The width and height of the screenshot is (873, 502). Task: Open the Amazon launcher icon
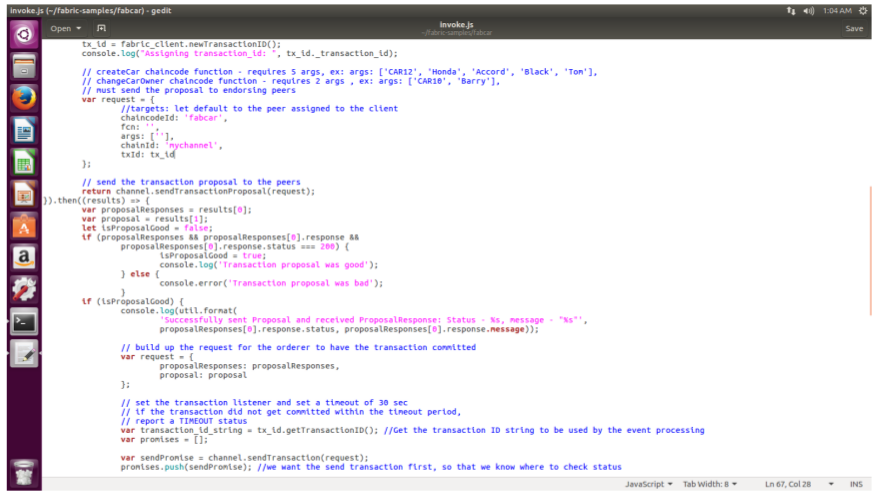point(22,258)
